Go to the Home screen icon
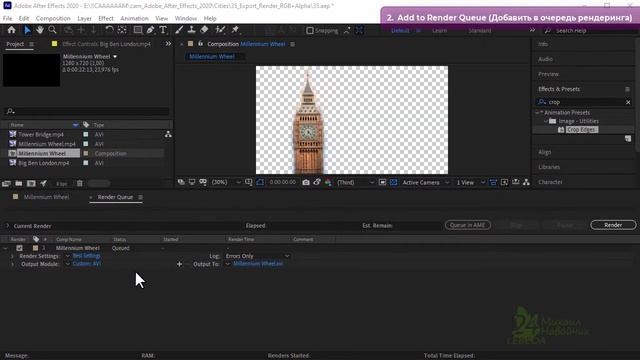640x360 pixels. click(x=11, y=30)
